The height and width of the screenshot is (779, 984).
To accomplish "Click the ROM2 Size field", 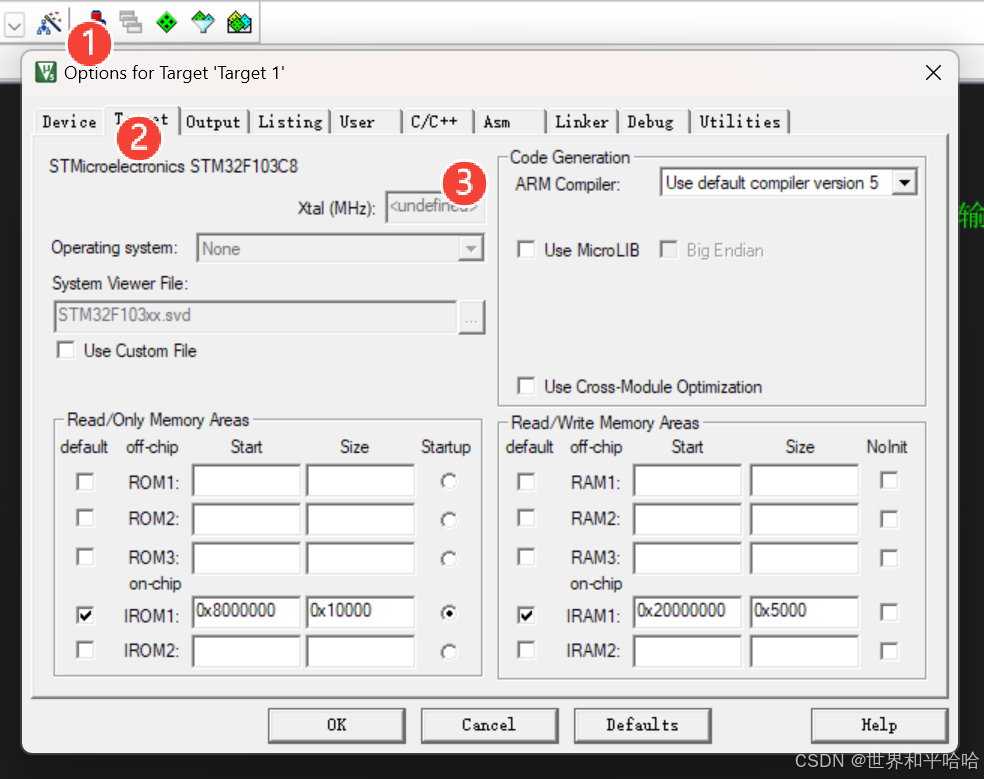I will point(361,519).
